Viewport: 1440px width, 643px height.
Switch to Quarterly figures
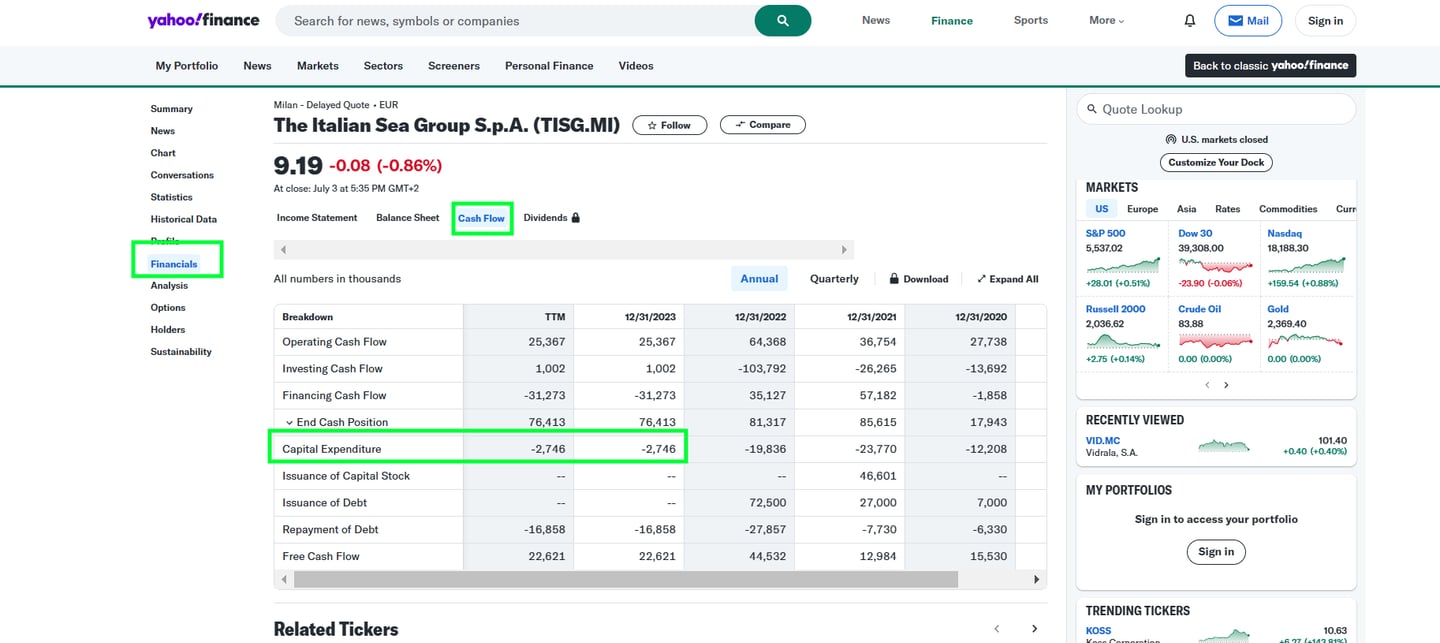pos(833,278)
